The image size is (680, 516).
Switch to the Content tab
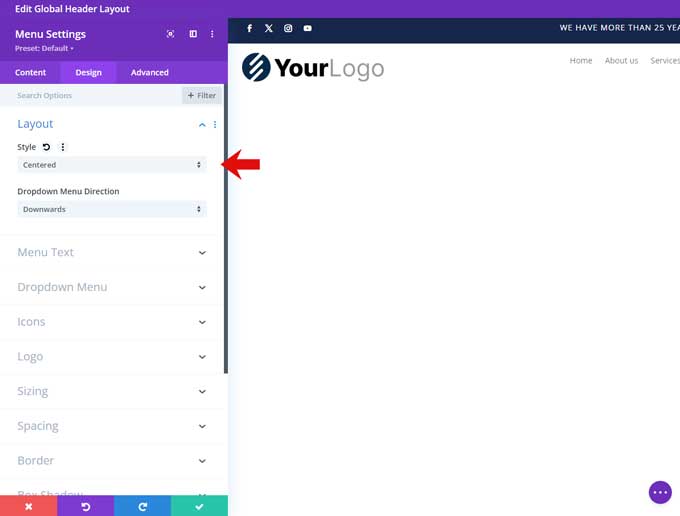pyautogui.click(x=30, y=73)
